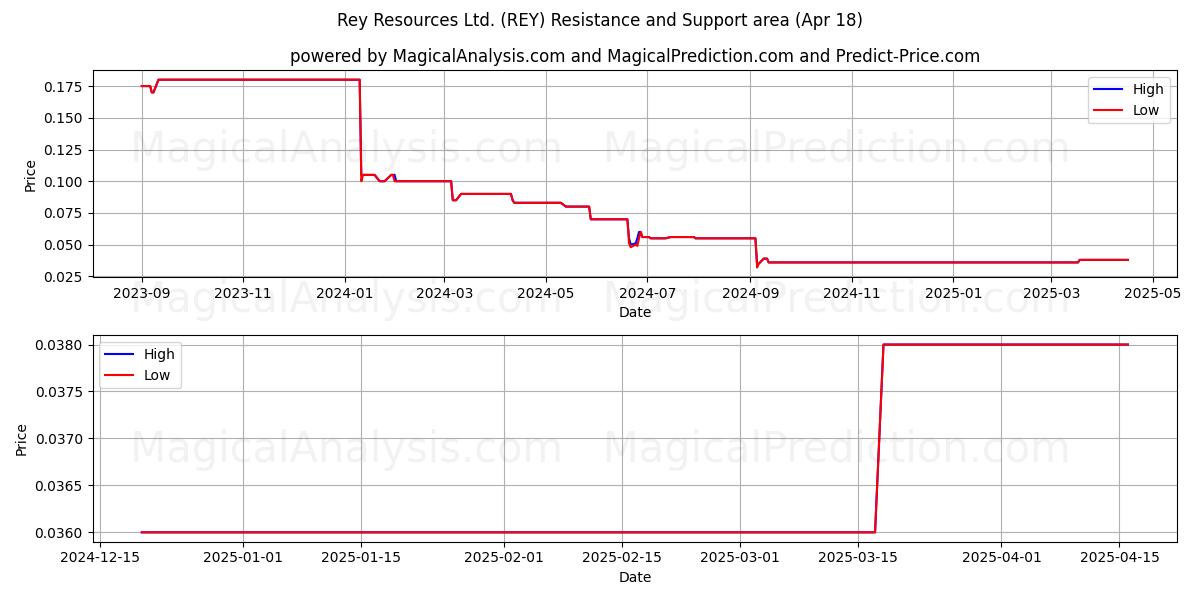Image resolution: width=1200 pixels, height=600 pixels.
Task: Click the 2025-01-15 date tick label
Action: click(361, 558)
